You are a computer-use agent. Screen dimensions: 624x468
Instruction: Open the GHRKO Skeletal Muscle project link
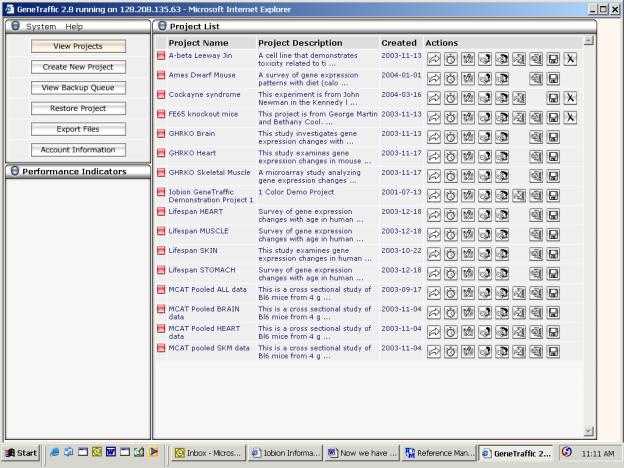click(209, 172)
